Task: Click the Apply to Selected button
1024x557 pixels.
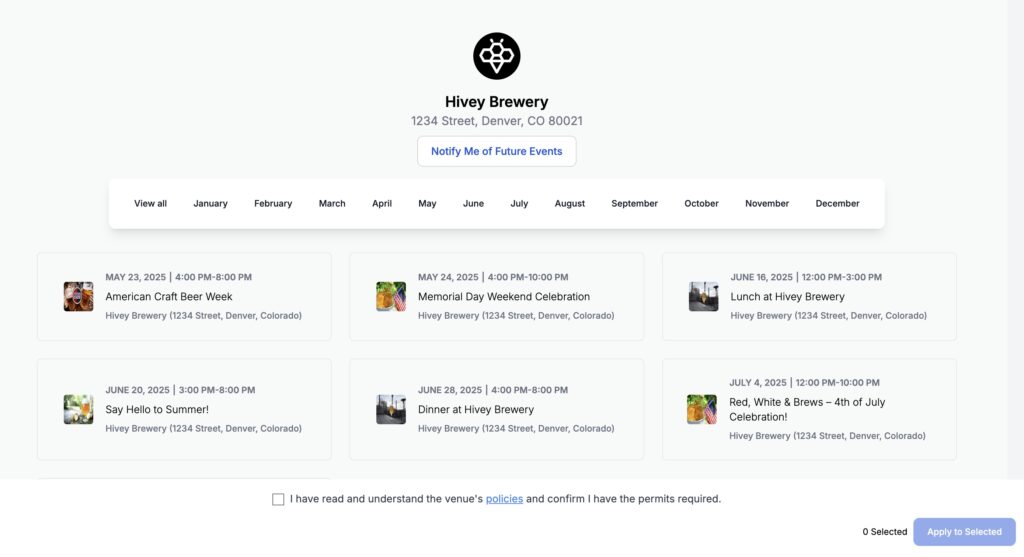Action: point(964,532)
